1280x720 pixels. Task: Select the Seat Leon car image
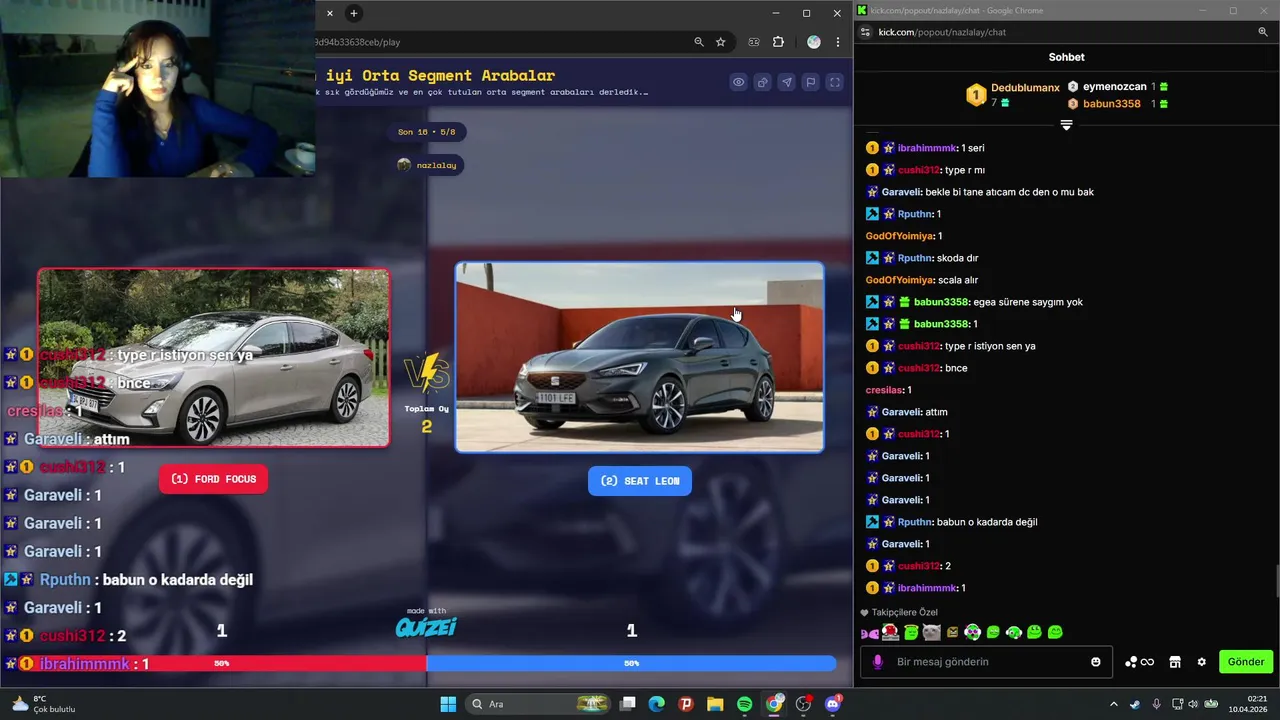(640, 358)
